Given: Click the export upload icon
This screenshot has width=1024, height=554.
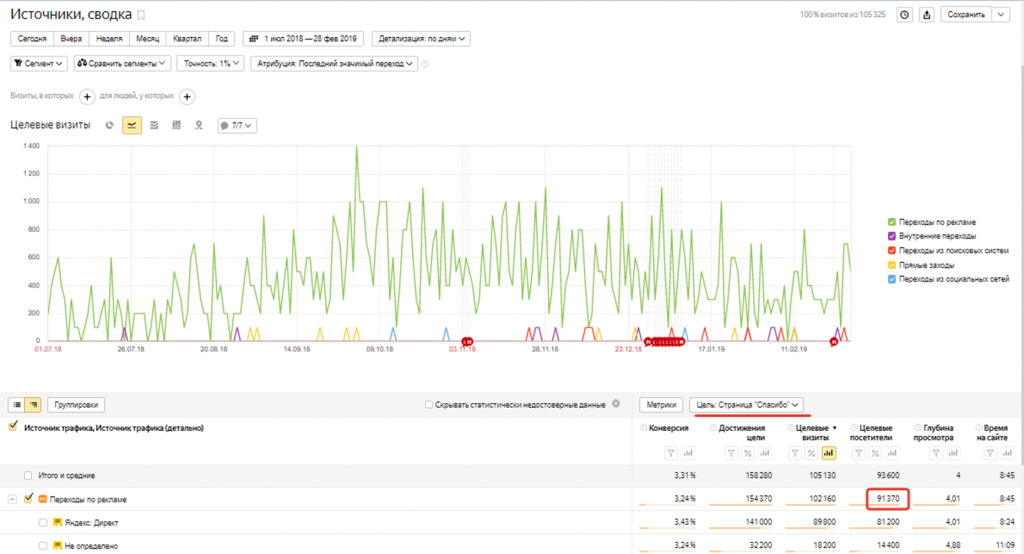Looking at the screenshot, I should [926, 14].
